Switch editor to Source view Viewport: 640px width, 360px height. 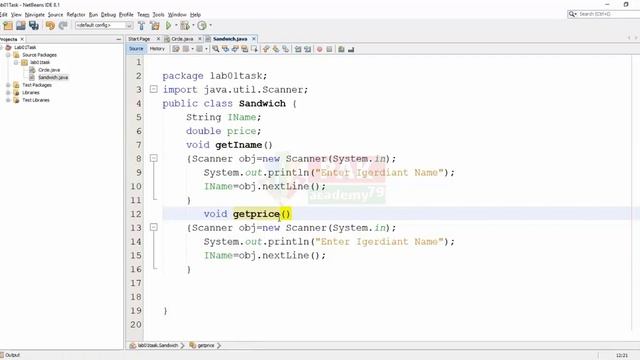136,49
